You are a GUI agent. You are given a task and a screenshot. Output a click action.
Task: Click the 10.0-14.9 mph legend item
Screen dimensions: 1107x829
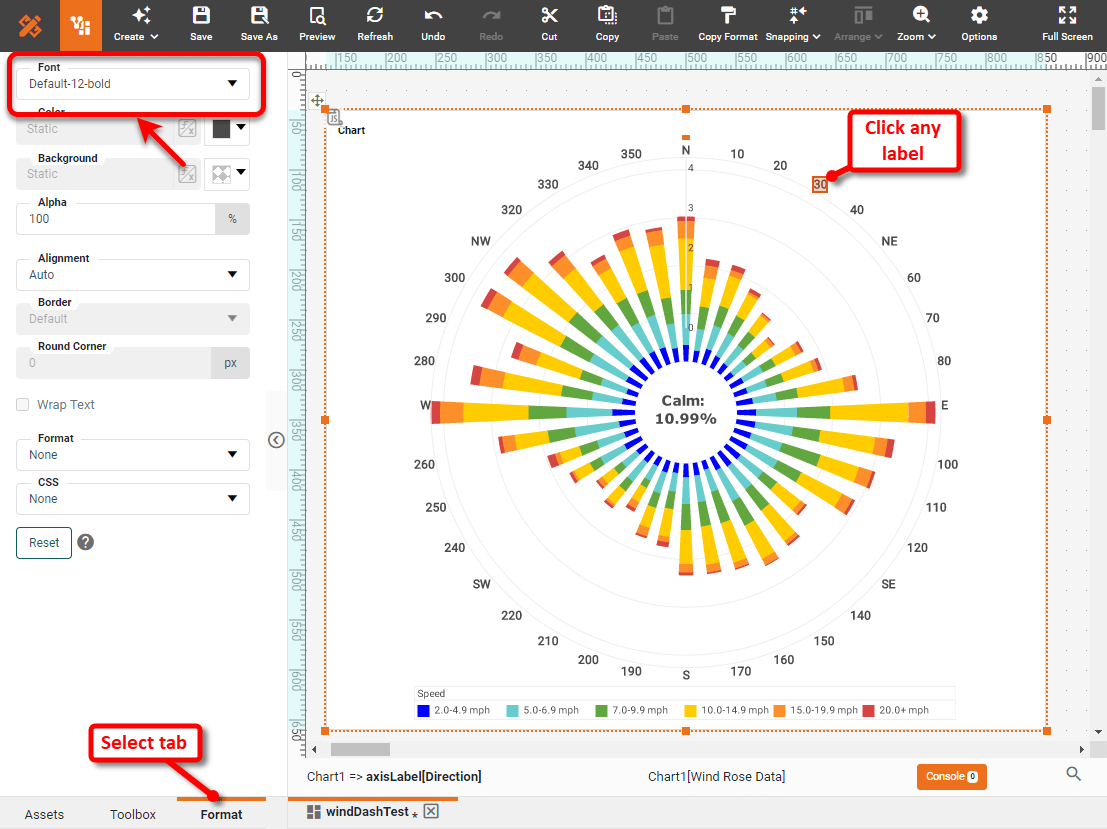coord(726,710)
